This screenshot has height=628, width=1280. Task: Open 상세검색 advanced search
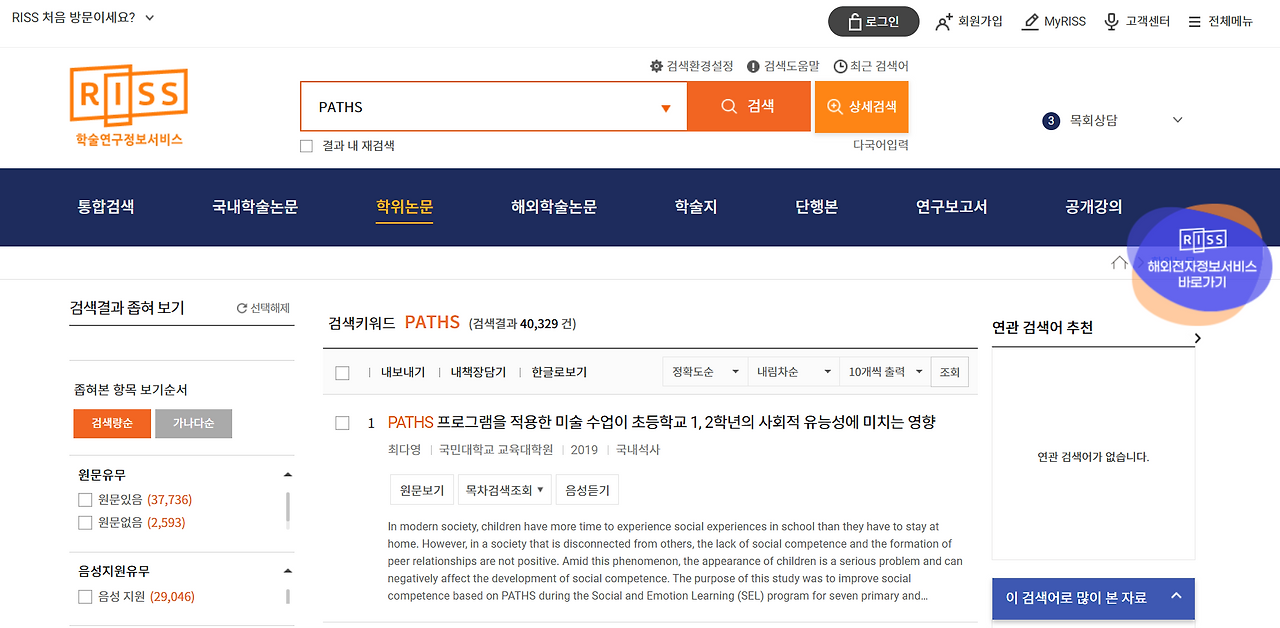pyautogui.click(x=862, y=107)
